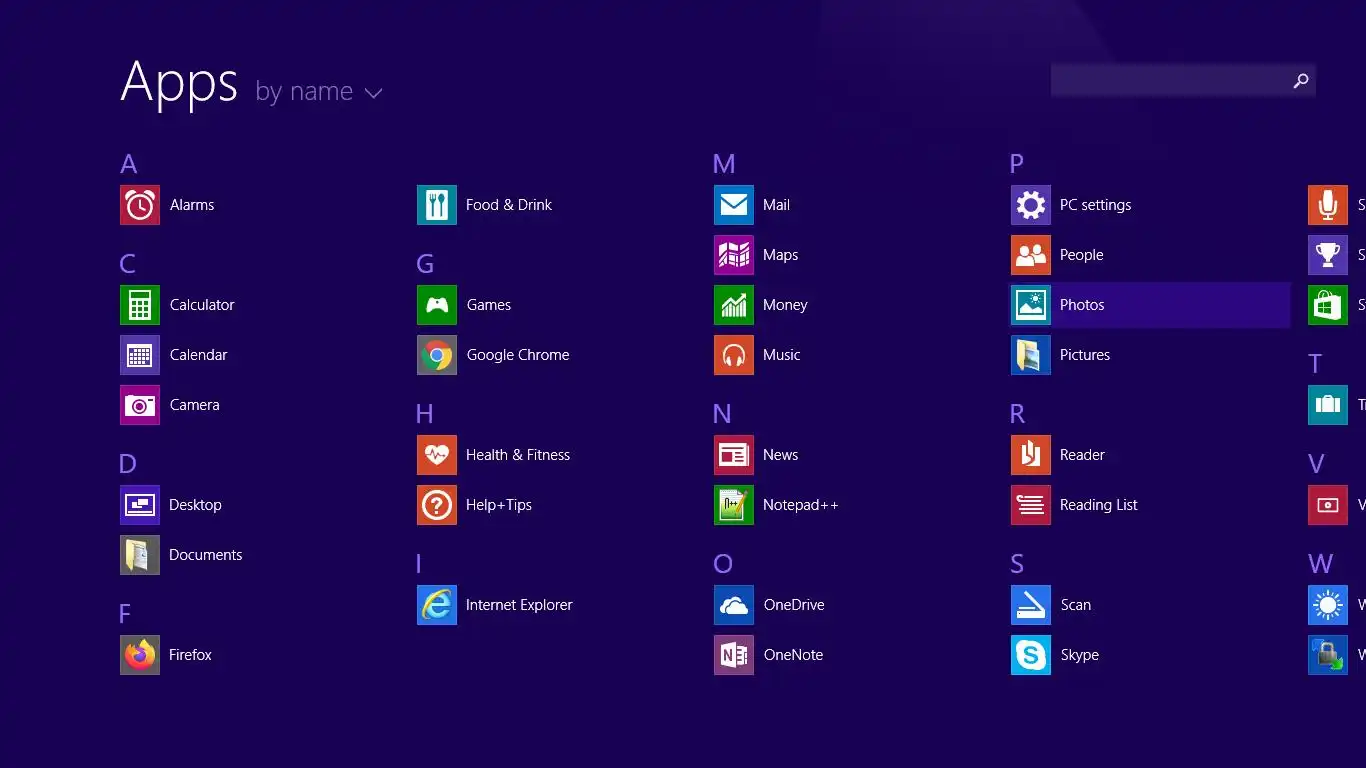1366x768 pixels.
Task: Click the letter "M" group header
Action: tap(724, 164)
